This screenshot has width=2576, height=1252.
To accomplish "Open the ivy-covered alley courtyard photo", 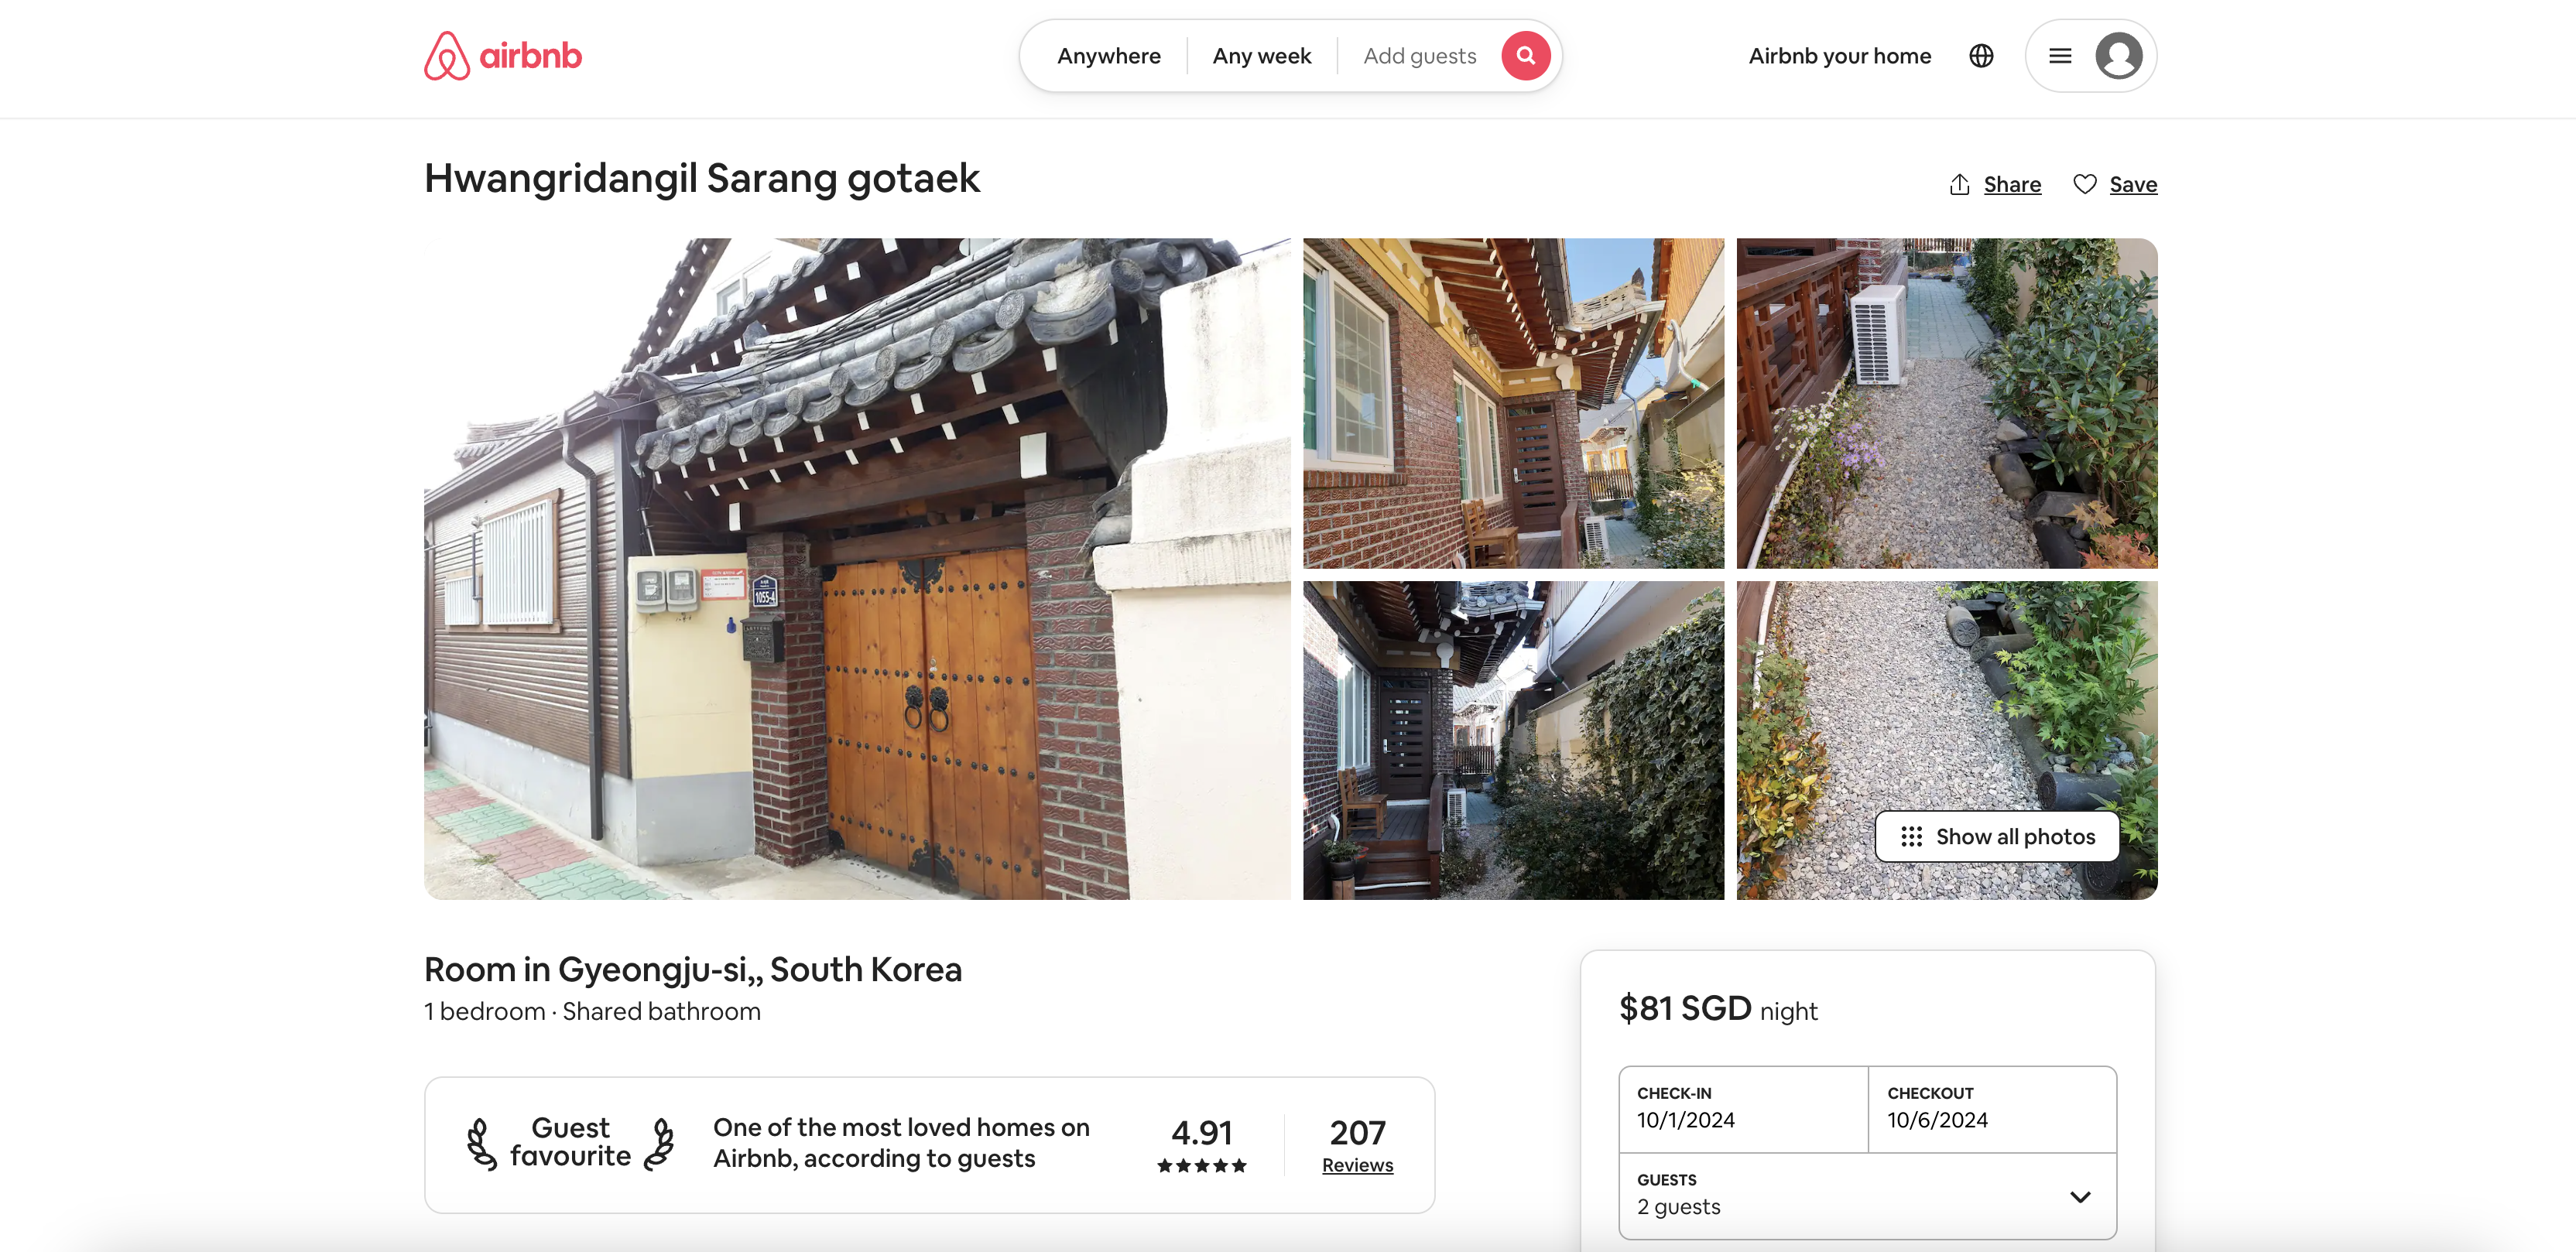I will [x=1513, y=740].
